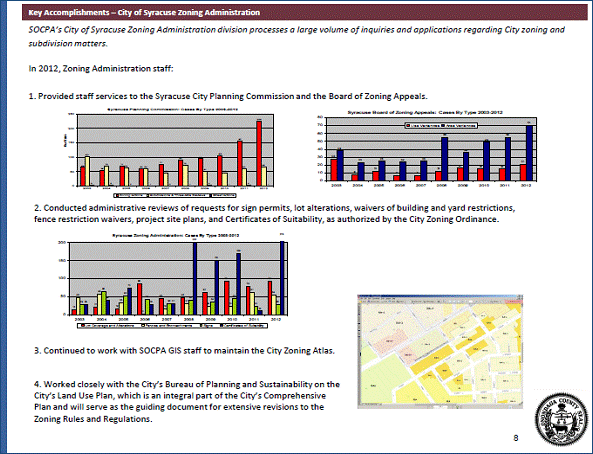
Task: Click the 'Use Variances / Area Variances' chart legend
Action: (x=441, y=125)
